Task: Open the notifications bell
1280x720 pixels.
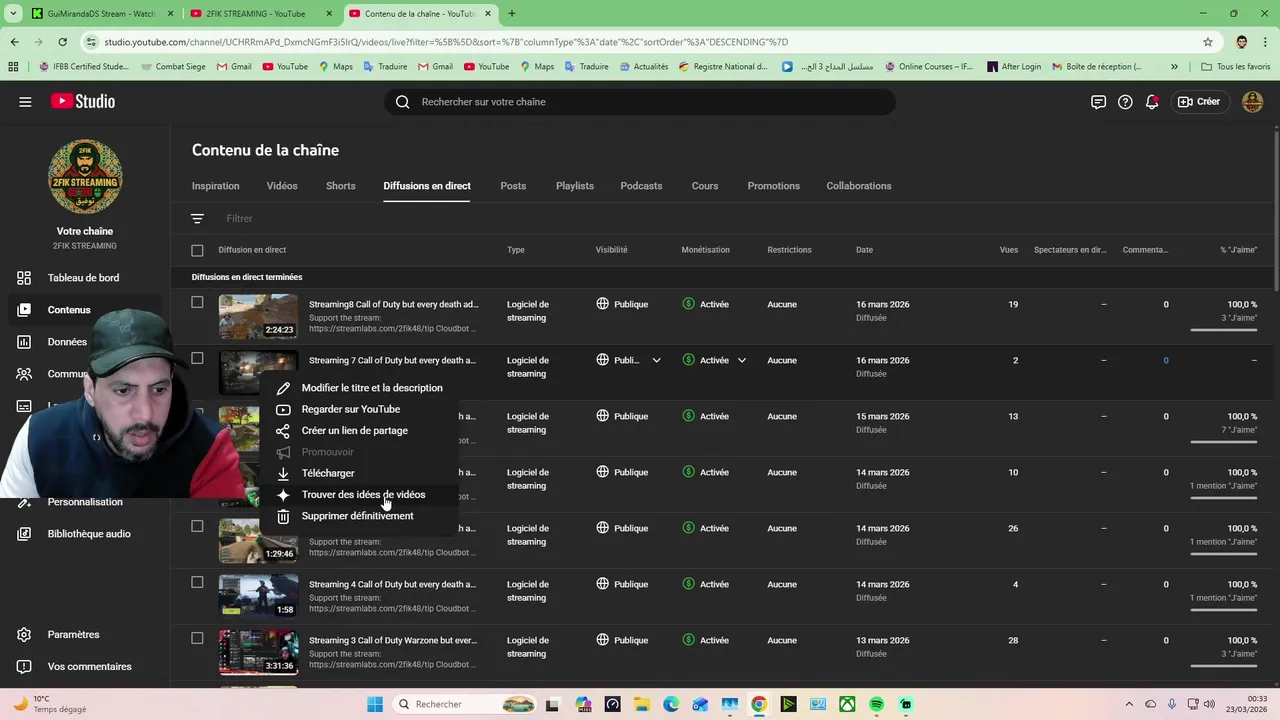Action: pos(1152,101)
